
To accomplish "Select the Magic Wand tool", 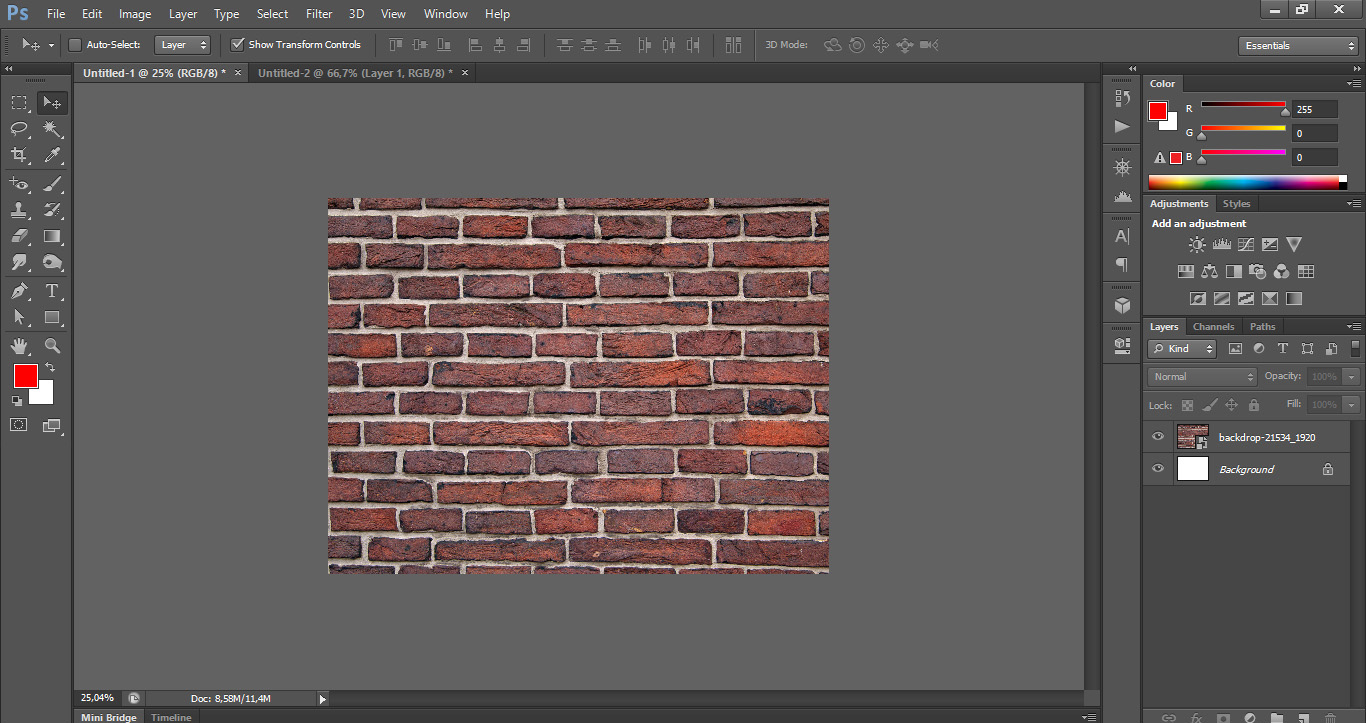I will (x=53, y=129).
